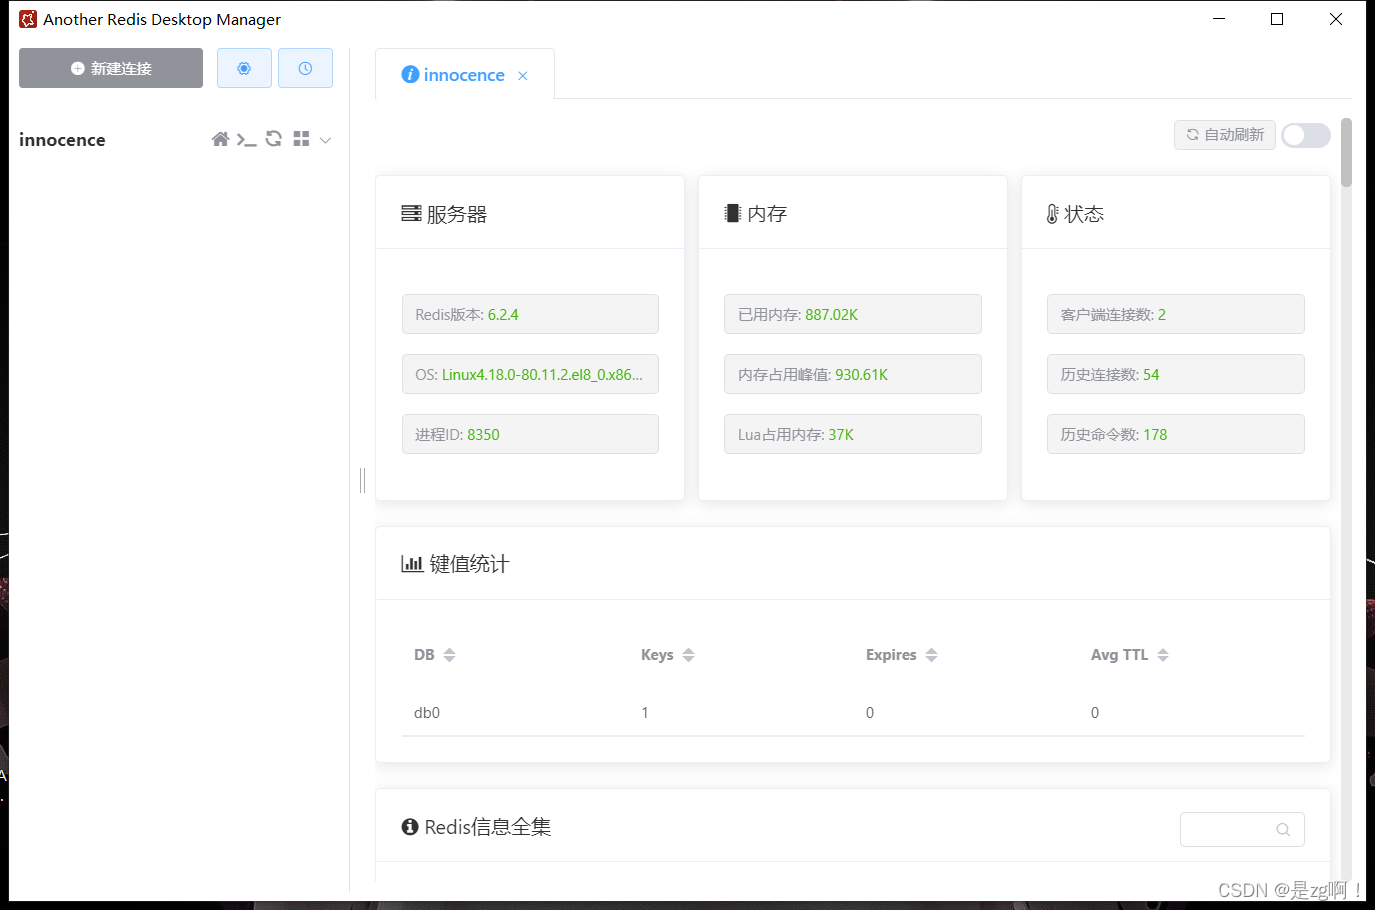Image resolution: width=1375 pixels, height=910 pixels.
Task: Minimize the Another Redis Desktop Manager window
Action: click(1219, 19)
